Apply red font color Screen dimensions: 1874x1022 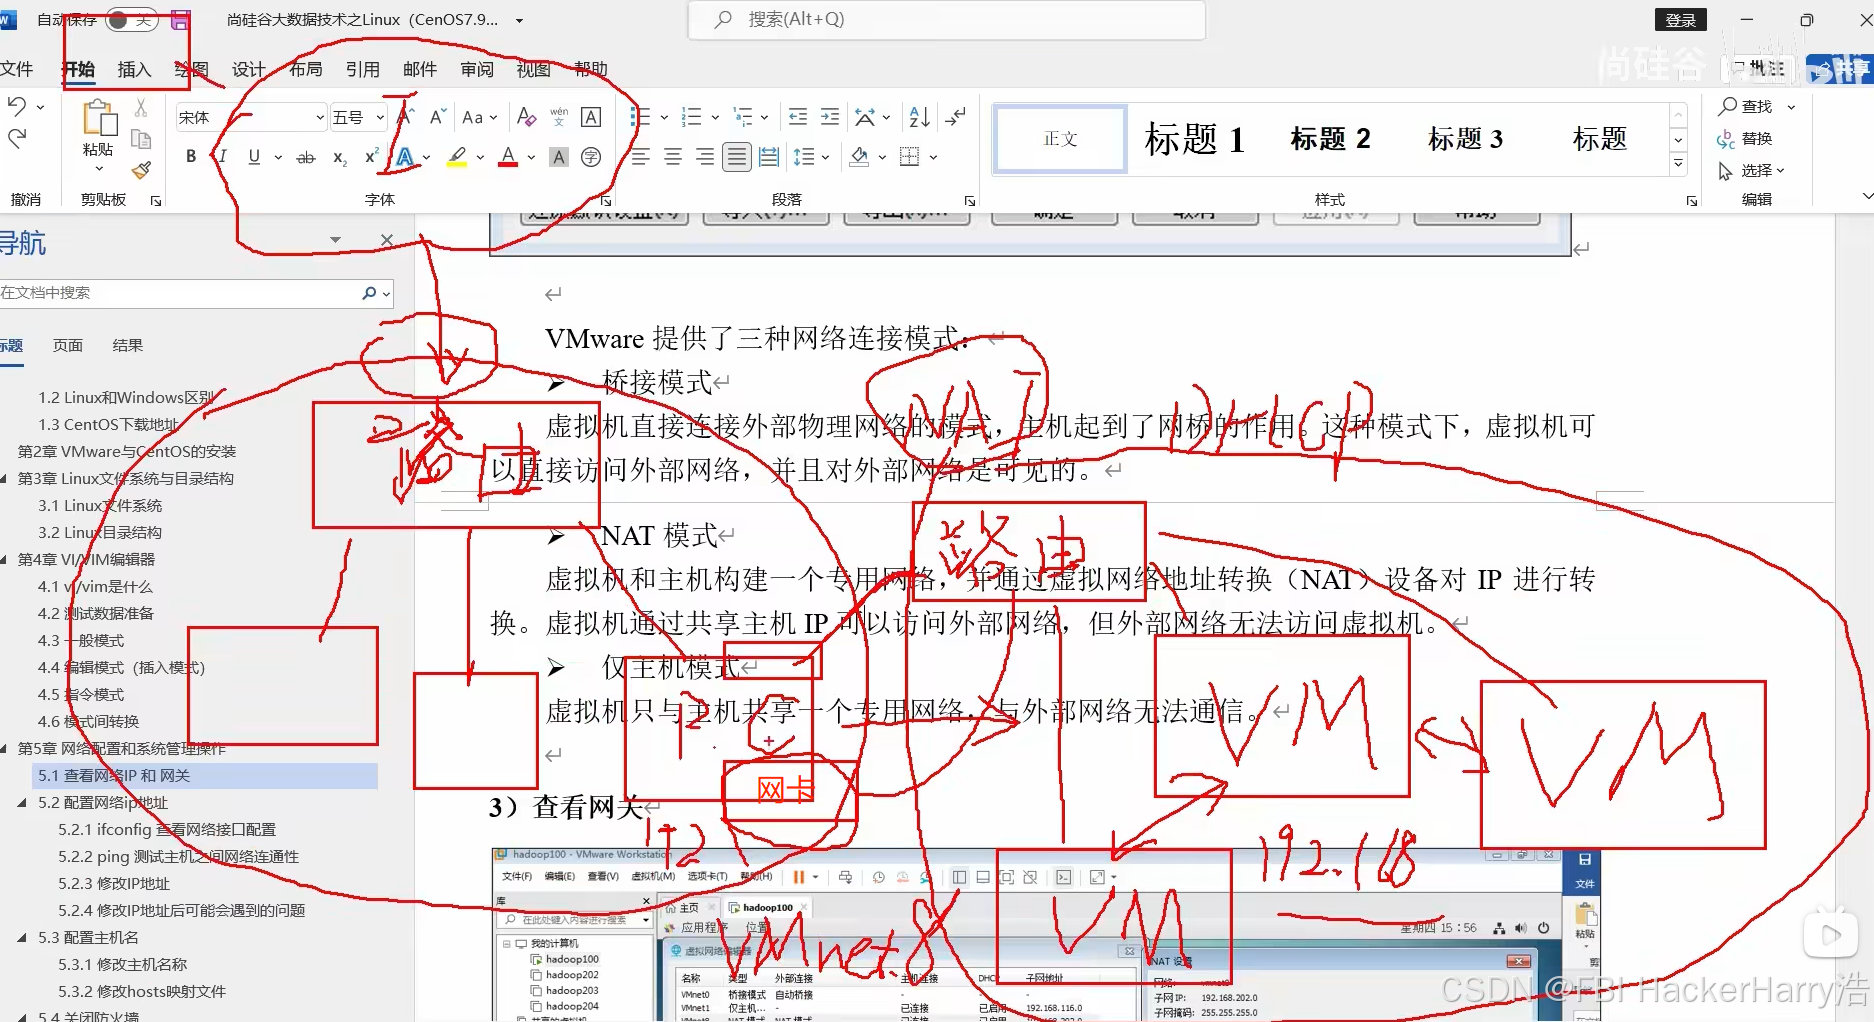point(508,157)
